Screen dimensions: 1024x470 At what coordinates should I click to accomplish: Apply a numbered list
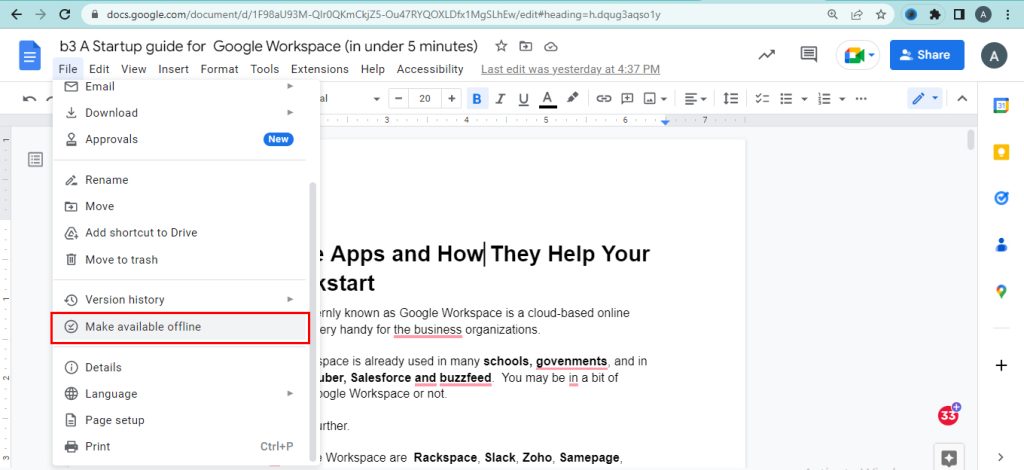(825, 99)
